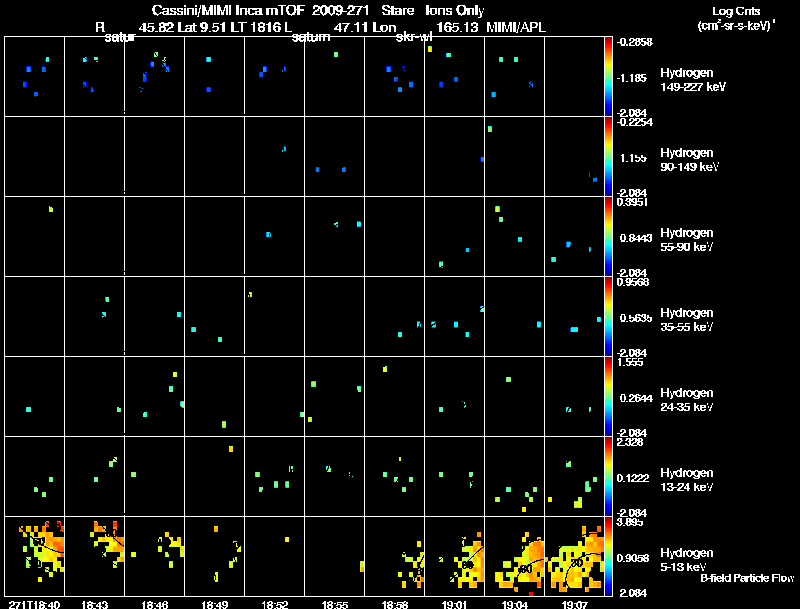Click the '47.11' L-shell value in the header
The width and height of the screenshot is (800, 609).
[351, 27]
